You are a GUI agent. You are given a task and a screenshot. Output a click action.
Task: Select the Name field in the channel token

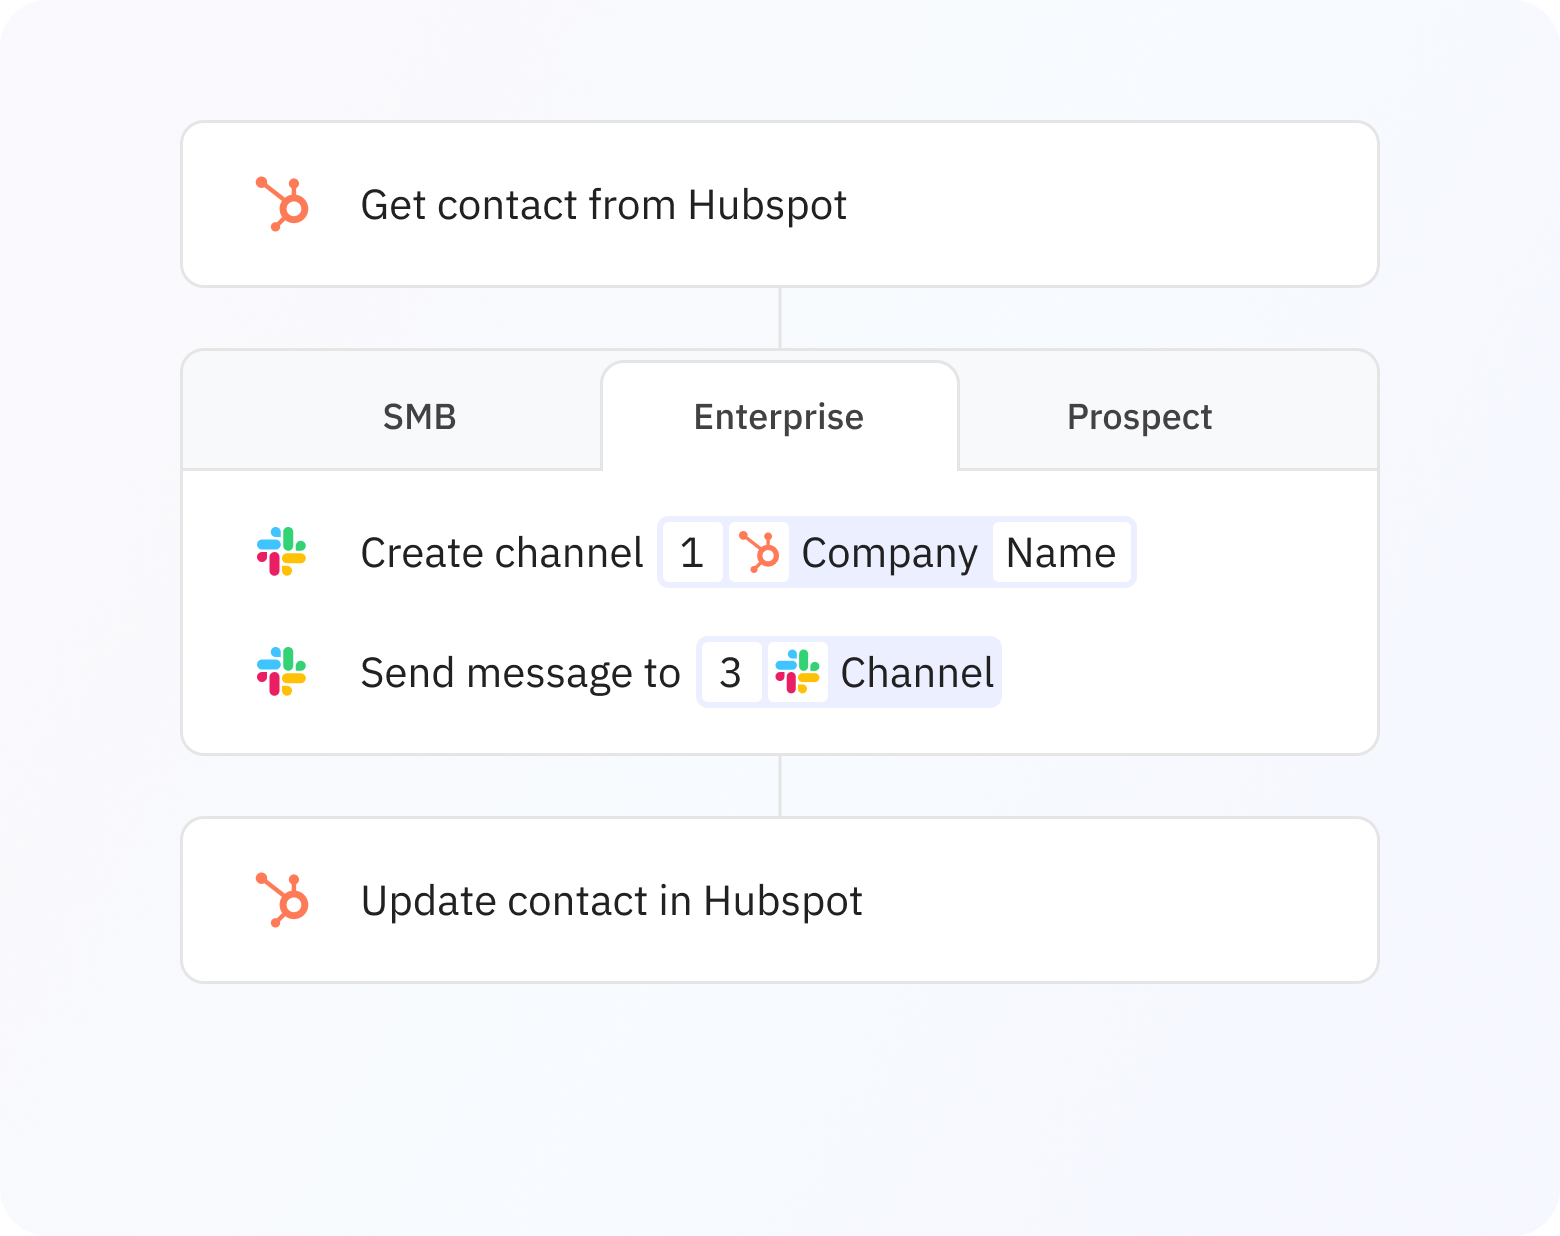1061,552
